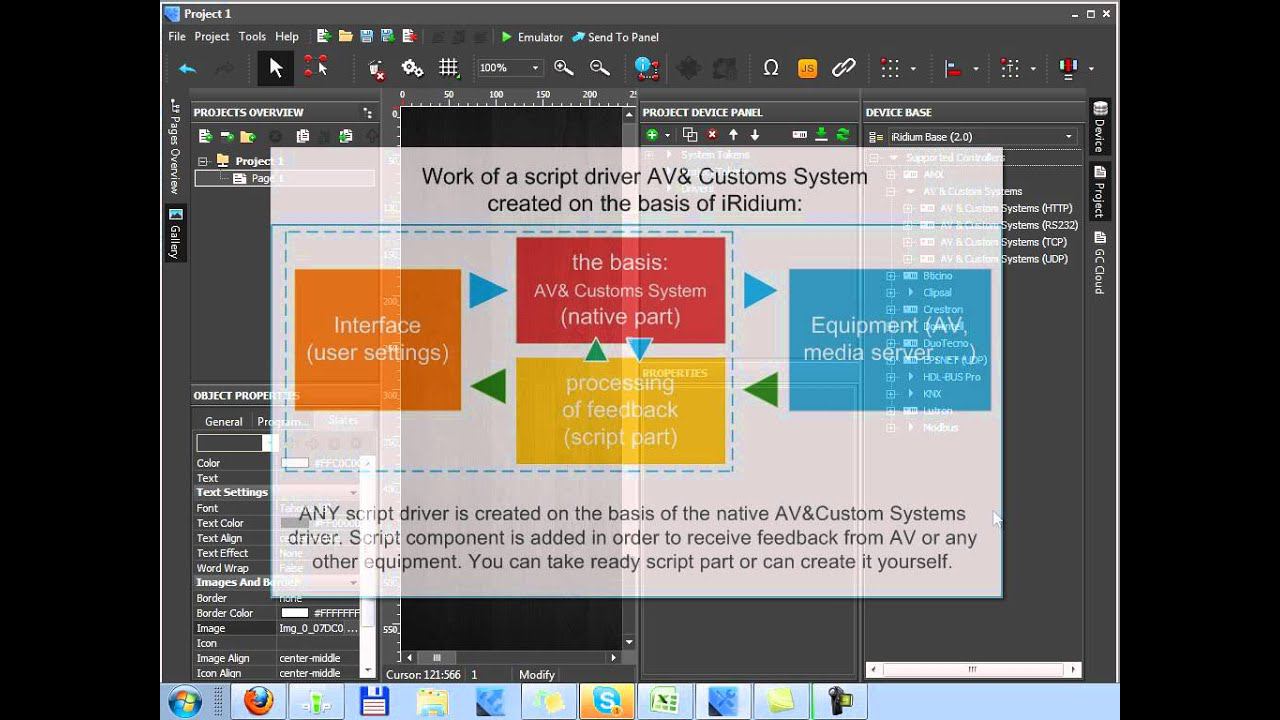The height and width of the screenshot is (720, 1280).
Task: Click the save-as floppy icon with green arrow
Action: click(x=387, y=37)
